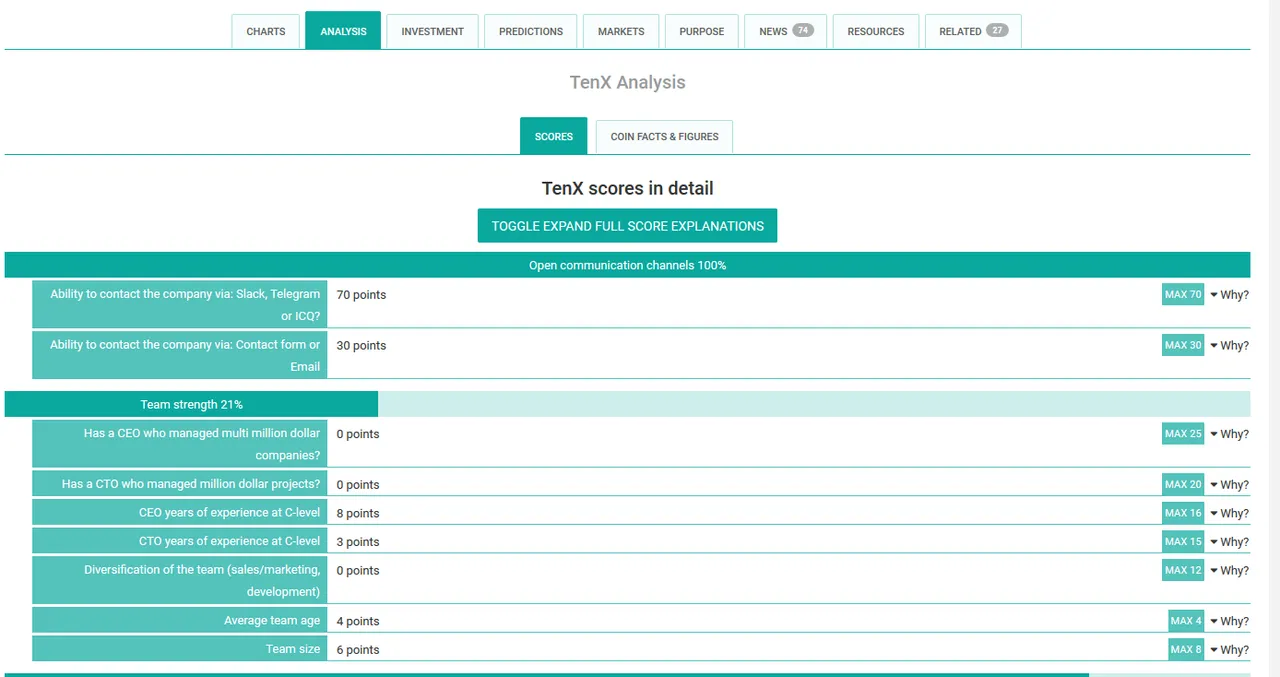
Task: Click the 70 points value
Action: 361,295
